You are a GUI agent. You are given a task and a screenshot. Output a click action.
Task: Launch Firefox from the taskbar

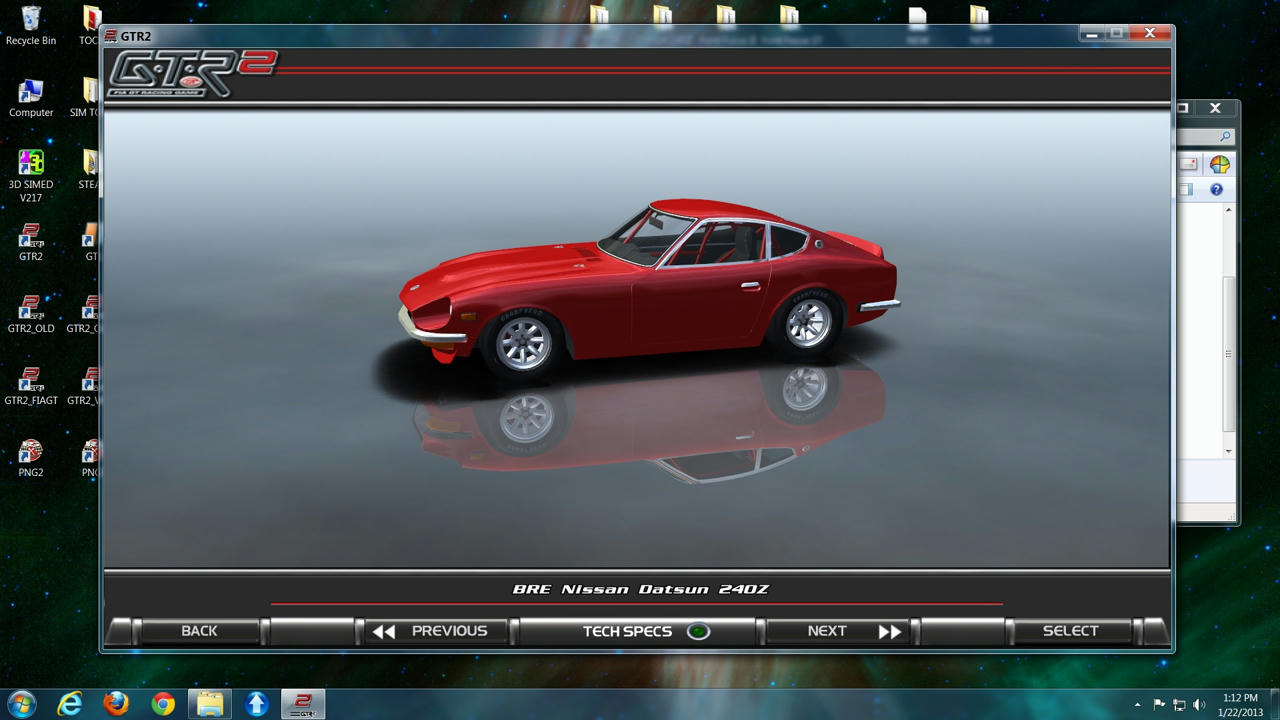116,704
